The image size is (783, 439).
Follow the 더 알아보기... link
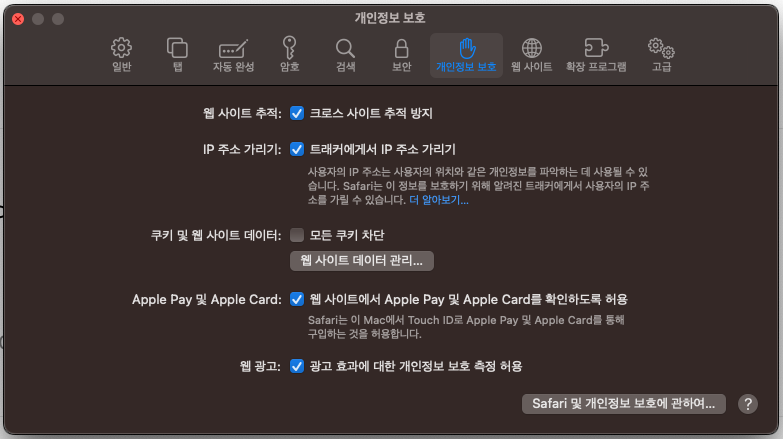pyautogui.click(x=439, y=200)
